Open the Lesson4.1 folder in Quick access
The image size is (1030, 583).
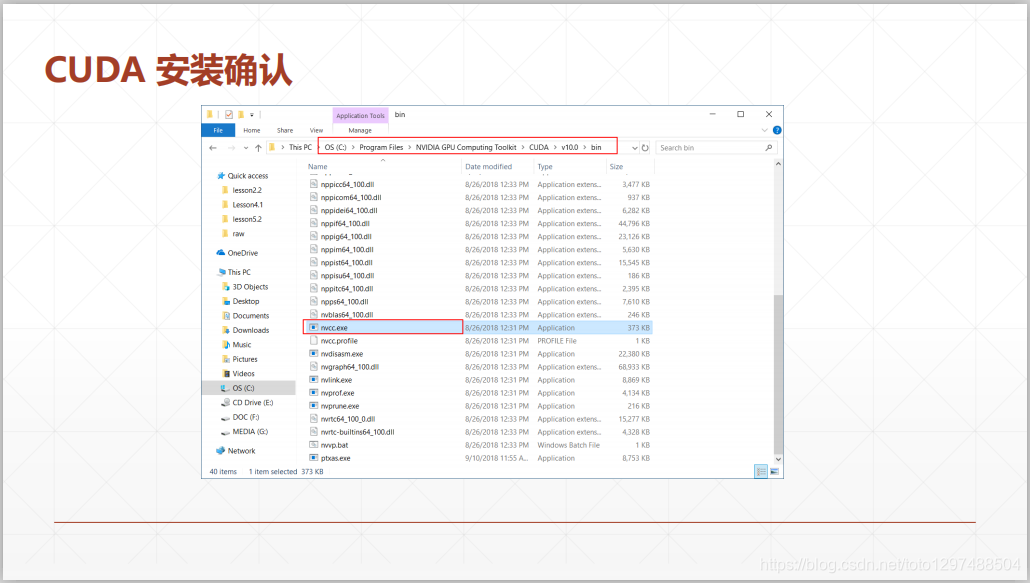coord(242,205)
